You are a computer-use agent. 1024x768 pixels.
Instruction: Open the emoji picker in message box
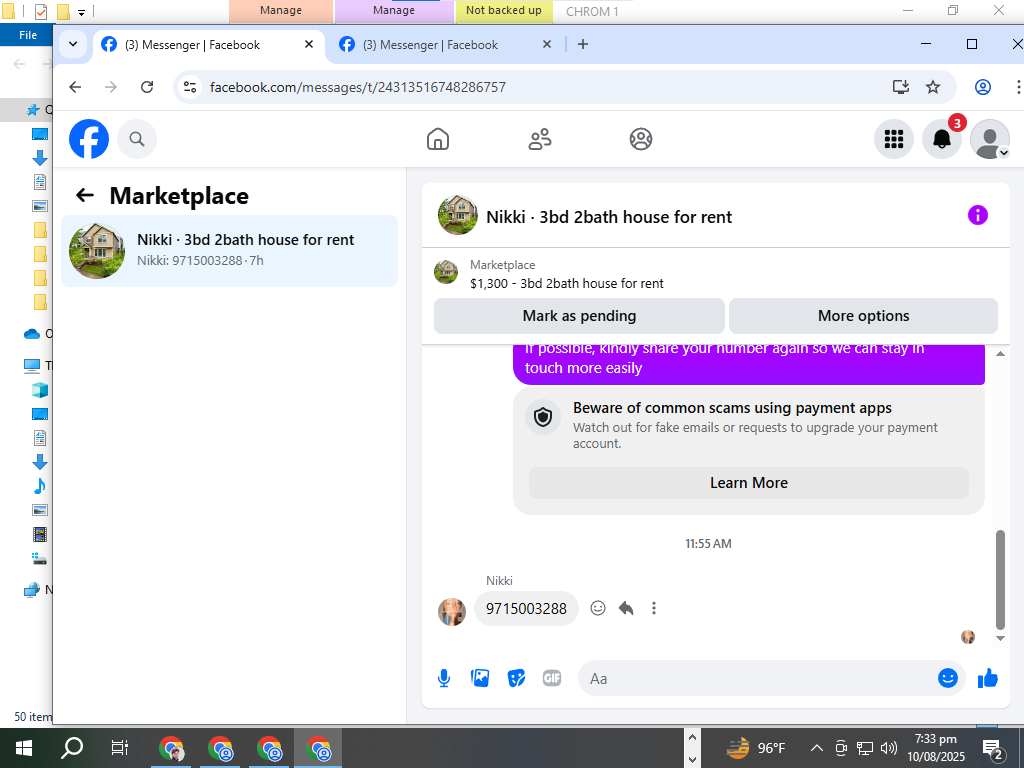948,679
